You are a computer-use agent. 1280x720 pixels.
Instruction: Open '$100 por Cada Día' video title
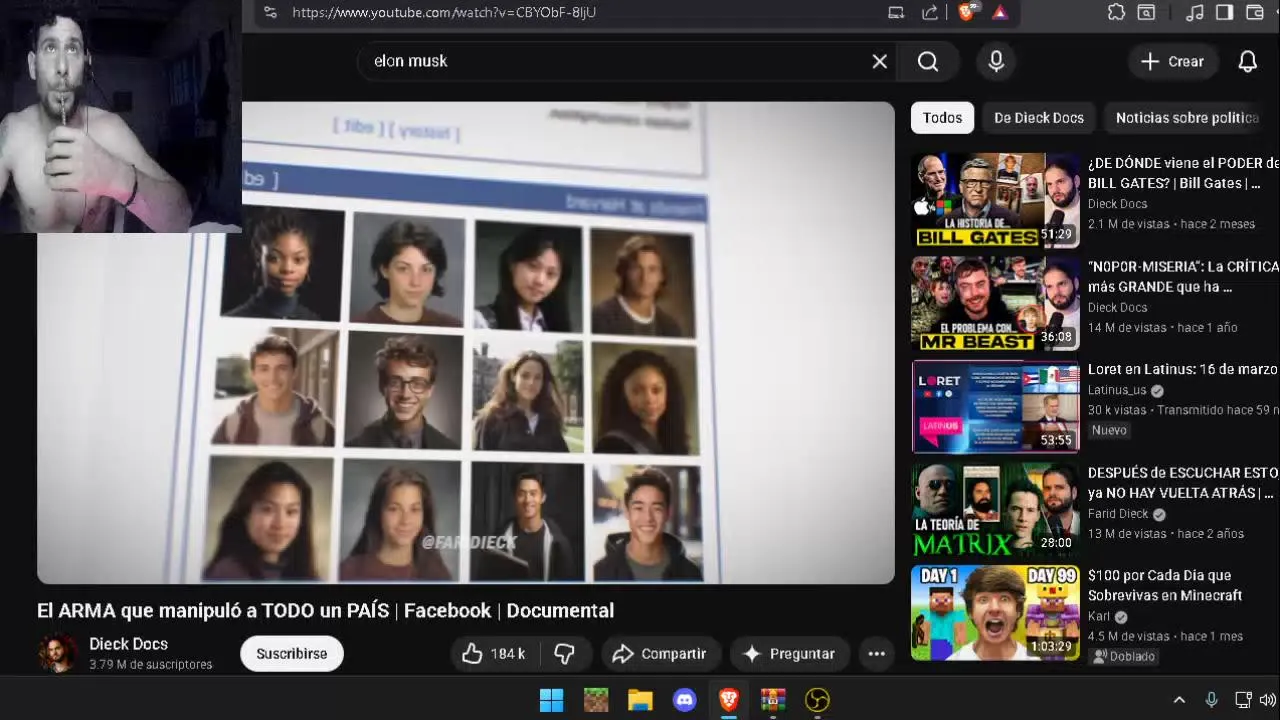click(x=1165, y=585)
